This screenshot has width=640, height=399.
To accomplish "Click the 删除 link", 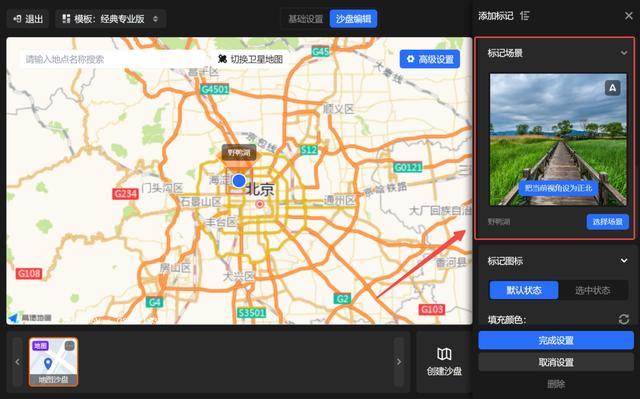I will click(556, 384).
